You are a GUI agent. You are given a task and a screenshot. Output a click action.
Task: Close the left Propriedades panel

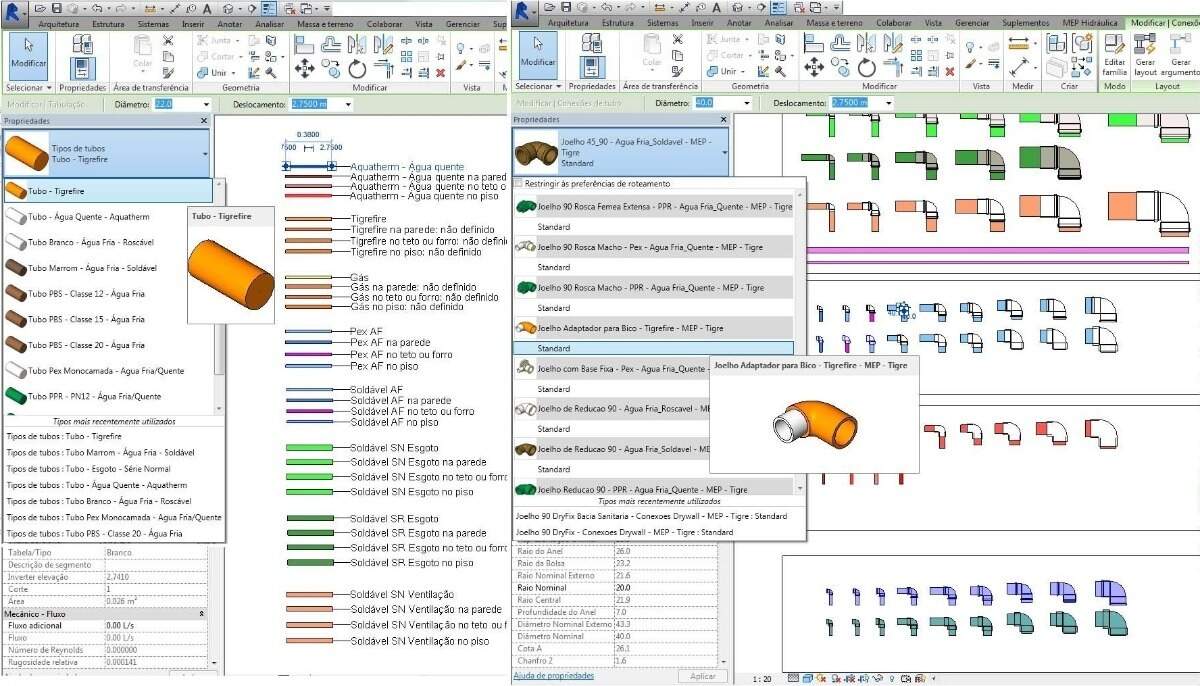coord(204,120)
